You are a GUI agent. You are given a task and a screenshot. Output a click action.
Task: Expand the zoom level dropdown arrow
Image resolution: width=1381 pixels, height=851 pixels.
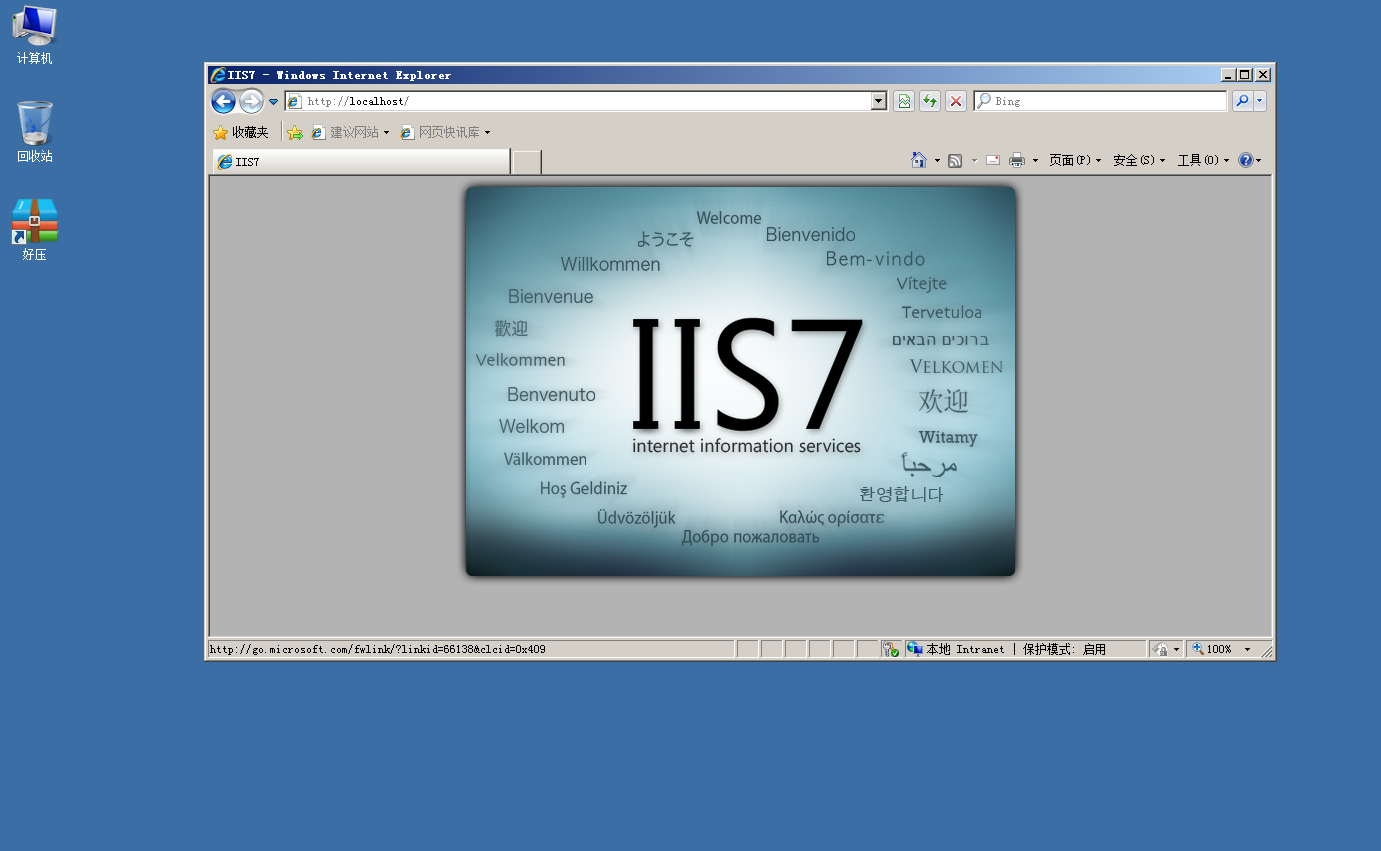[x=1247, y=649]
